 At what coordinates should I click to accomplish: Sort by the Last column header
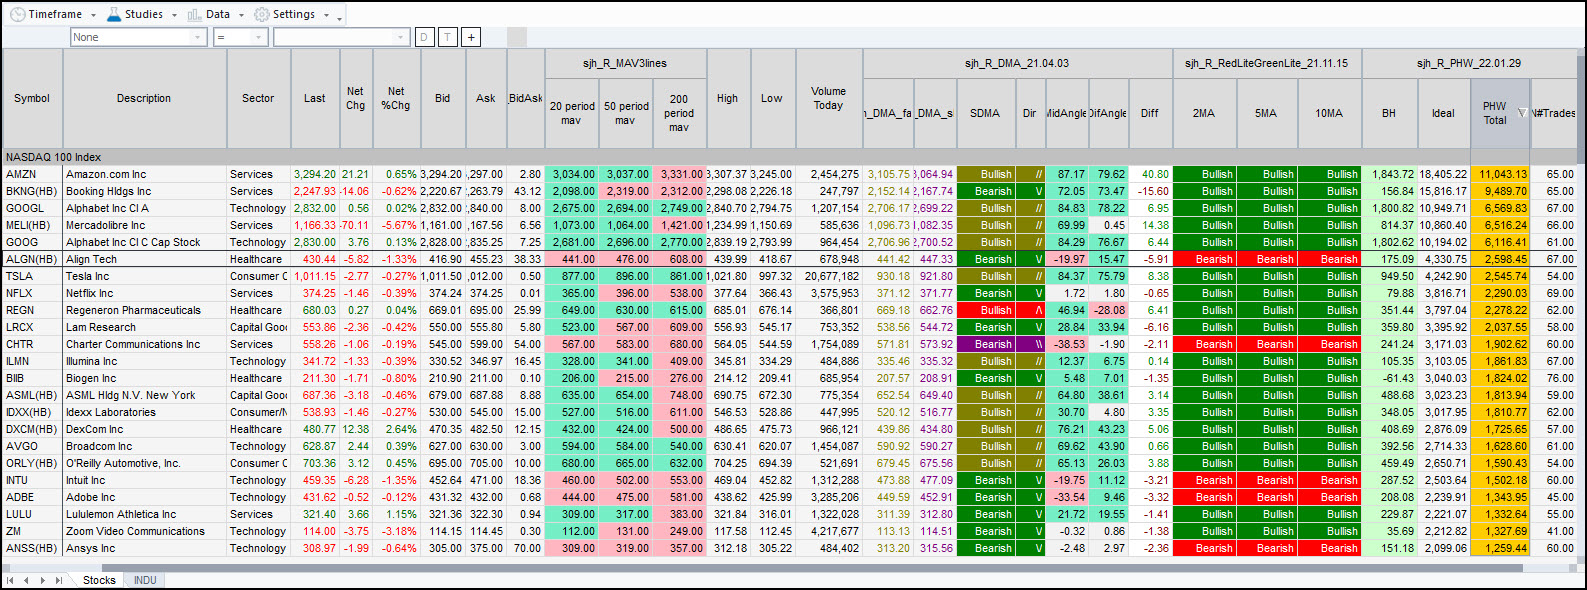(315, 98)
